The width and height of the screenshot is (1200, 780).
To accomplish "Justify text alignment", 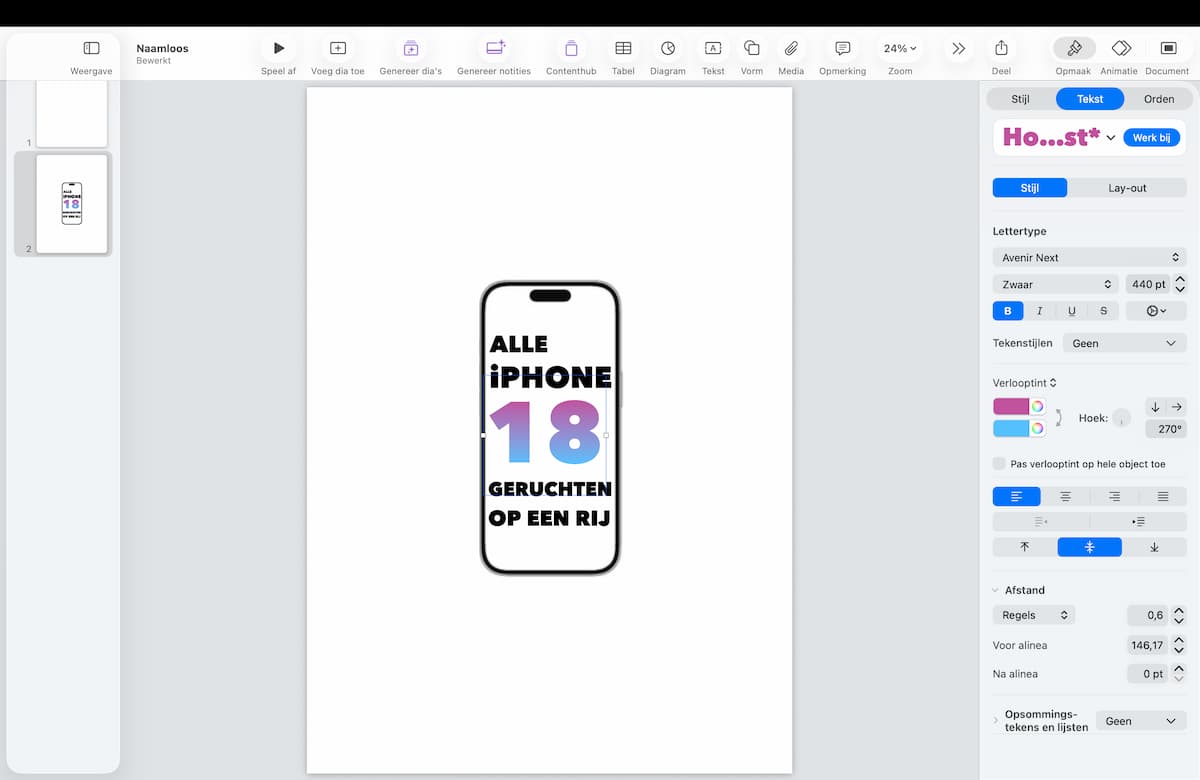I will [x=1163, y=496].
